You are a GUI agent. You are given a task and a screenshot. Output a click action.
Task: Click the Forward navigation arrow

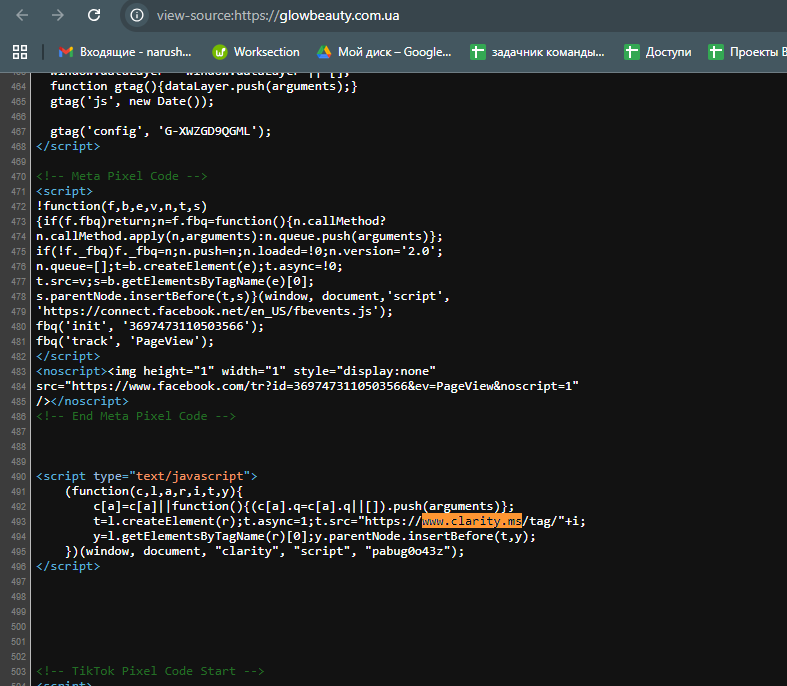pos(58,15)
